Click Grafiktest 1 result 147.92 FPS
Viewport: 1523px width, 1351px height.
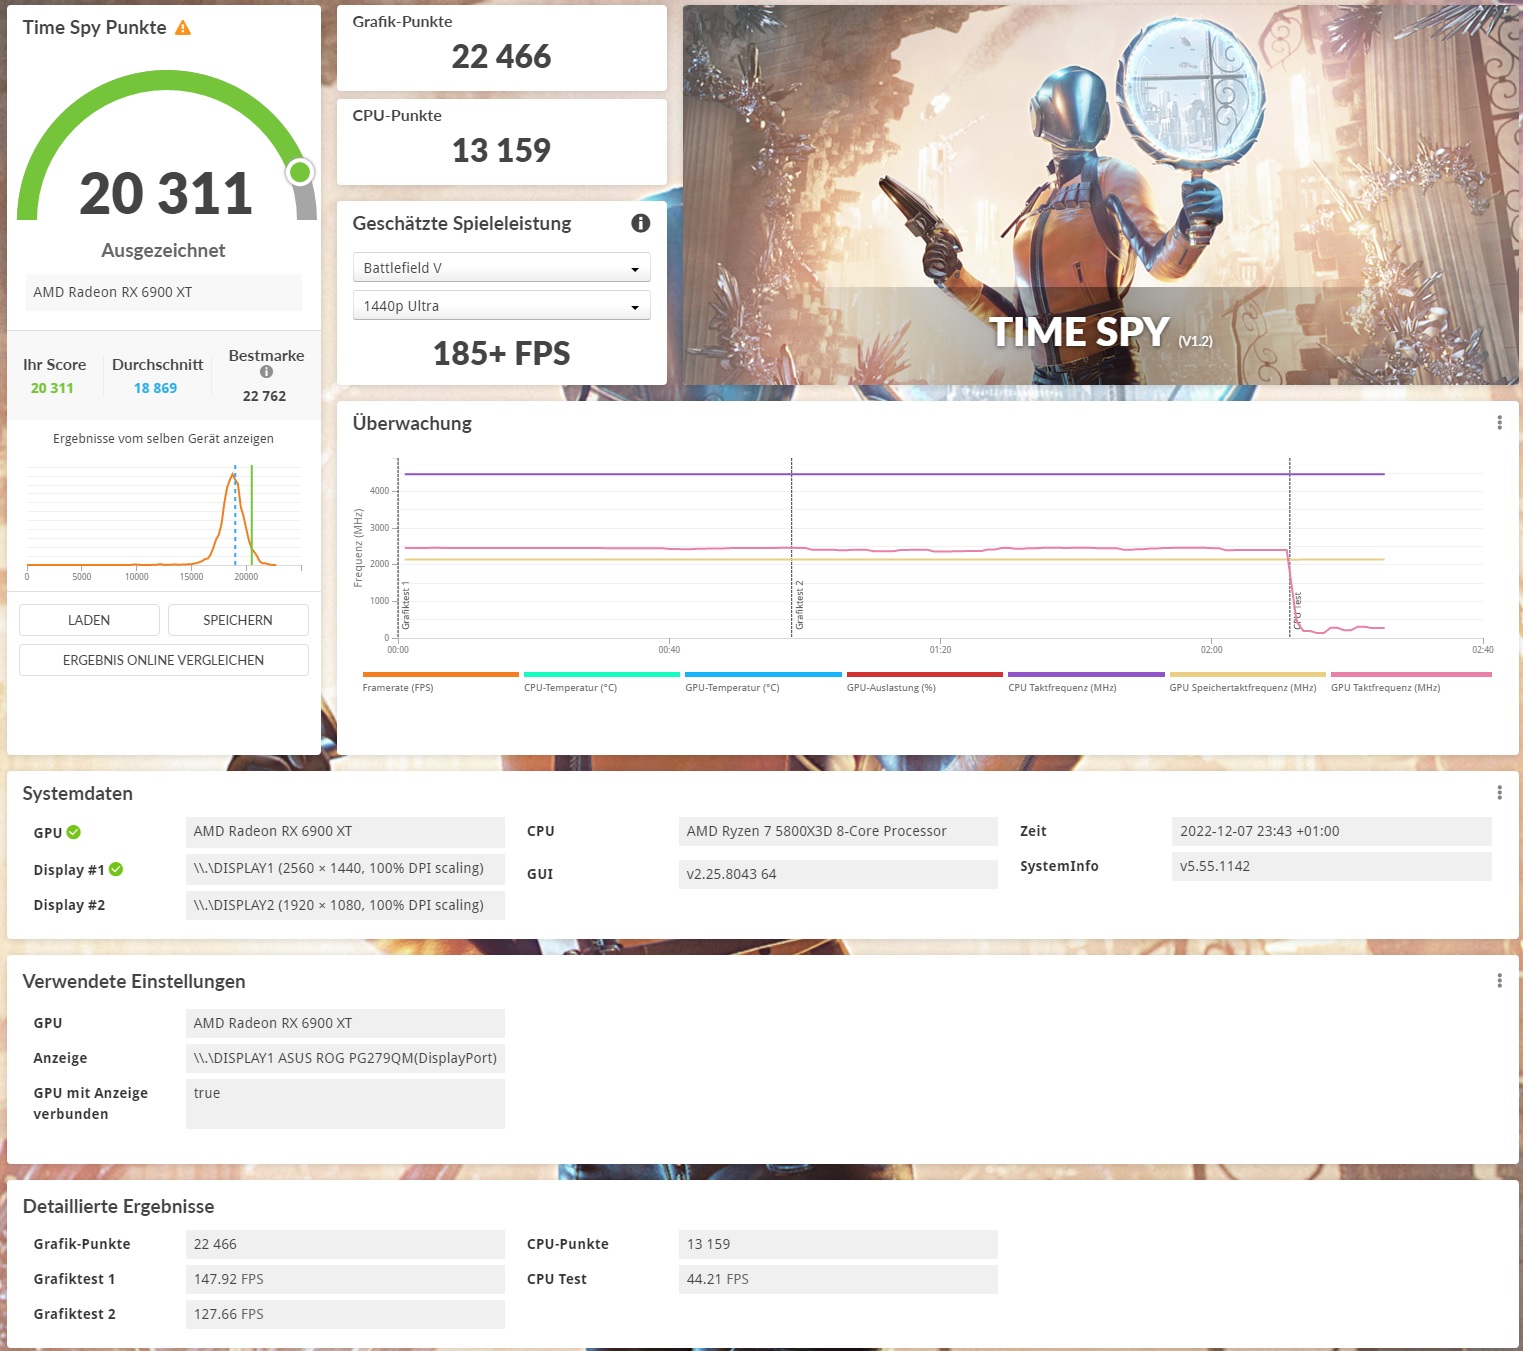345,1279
